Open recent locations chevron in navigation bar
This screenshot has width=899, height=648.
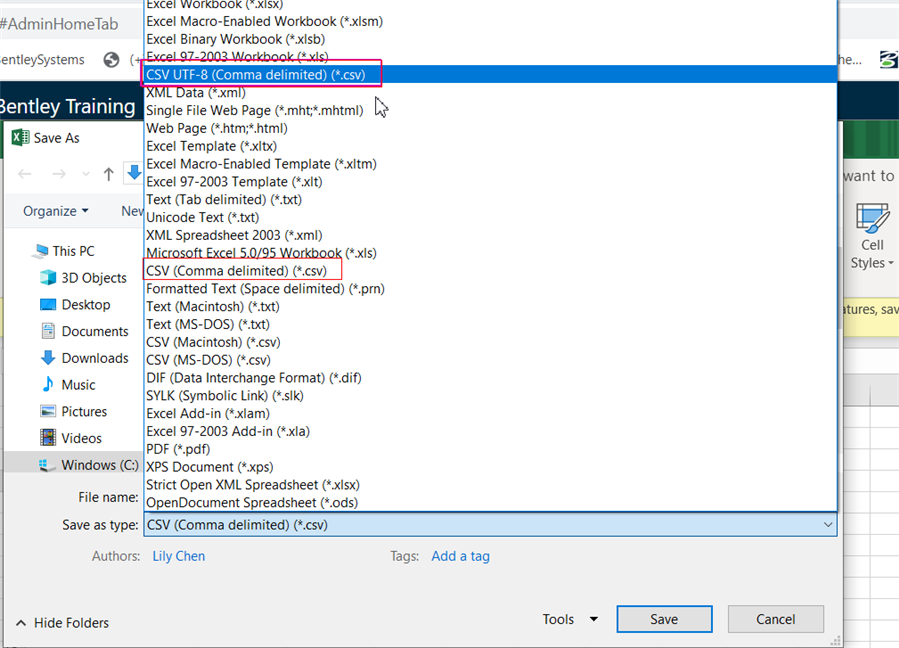tap(85, 174)
